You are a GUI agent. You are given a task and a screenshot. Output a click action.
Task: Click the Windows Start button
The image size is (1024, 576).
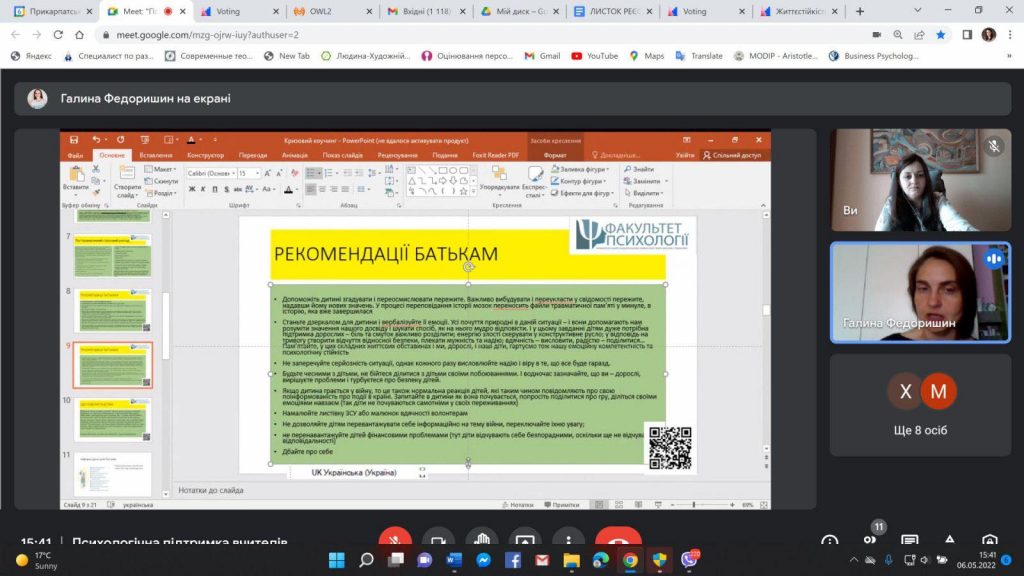point(336,559)
